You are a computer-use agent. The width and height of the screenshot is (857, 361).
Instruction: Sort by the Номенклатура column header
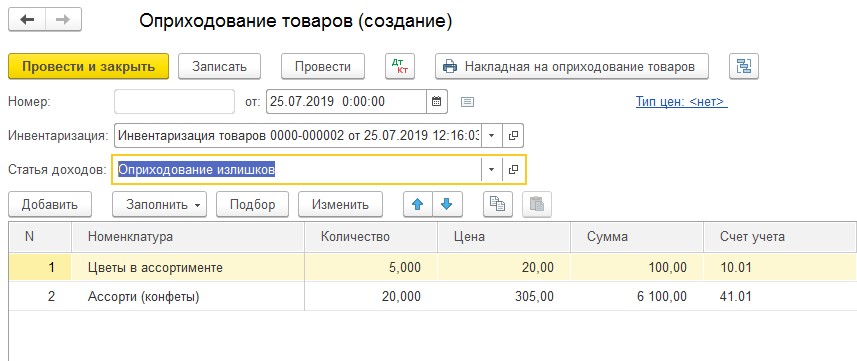click(x=188, y=237)
